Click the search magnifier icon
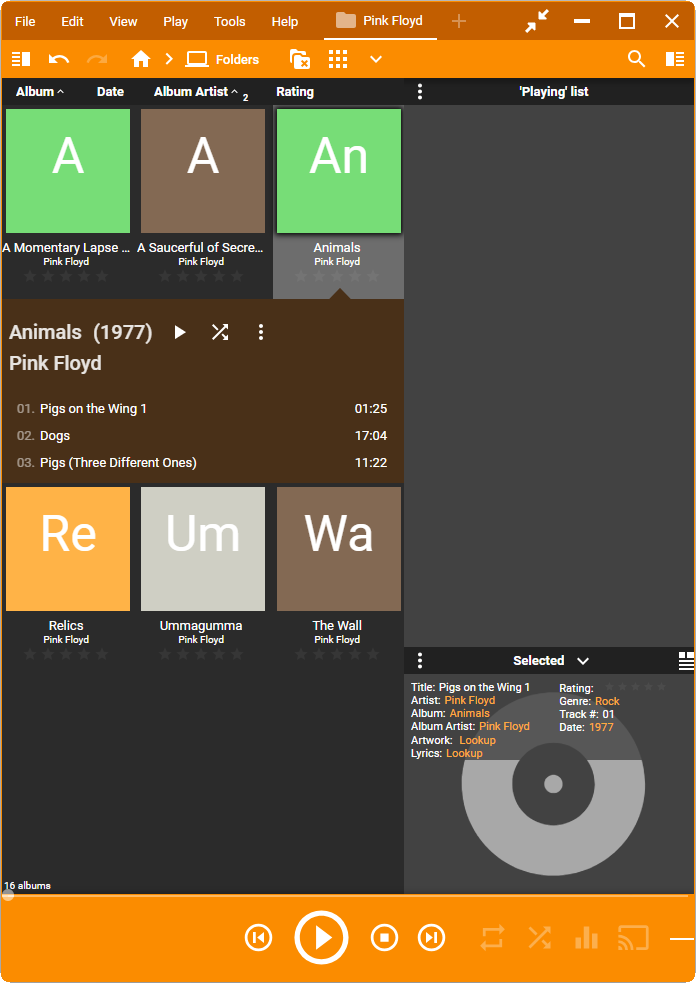This screenshot has width=696, height=983. tap(636, 59)
